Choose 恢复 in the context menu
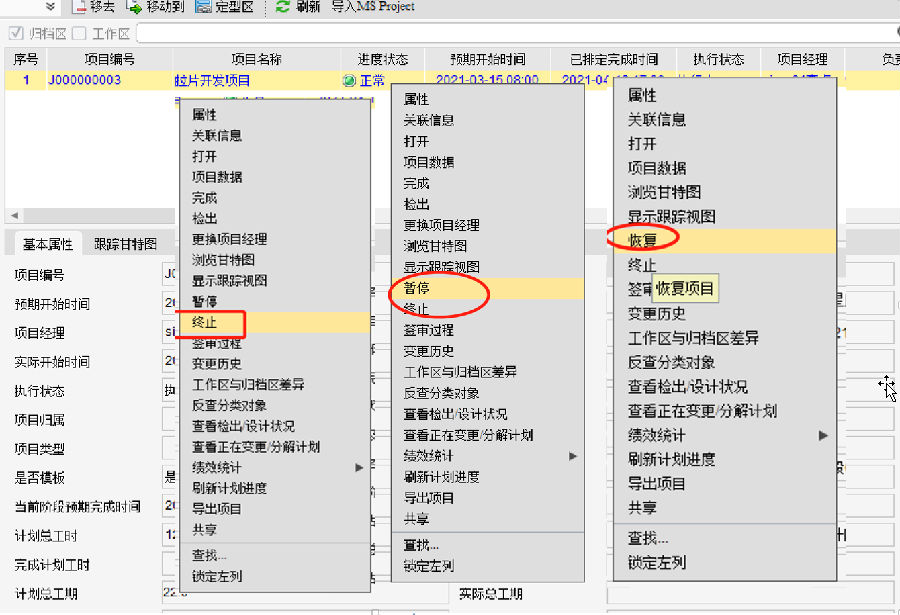Image resolution: width=900 pixels, height=615 pixels. 724,241
